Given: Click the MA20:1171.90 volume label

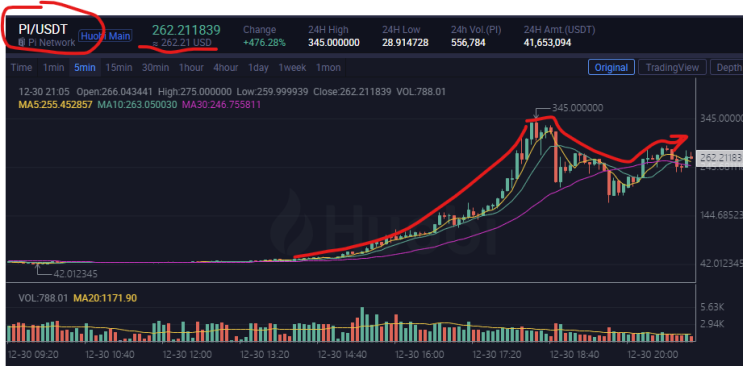Looking at the screenshot, I should pos(105,298).
